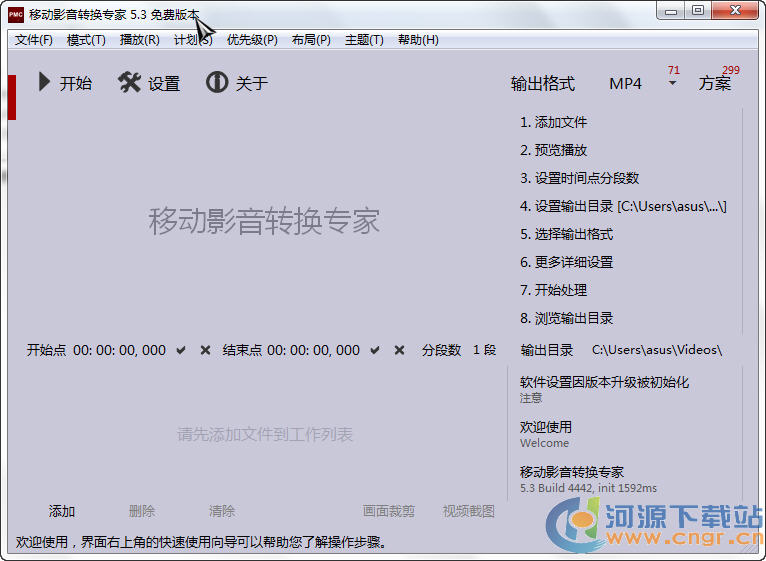Confirm the end point checkmark icon

[375, 350]
